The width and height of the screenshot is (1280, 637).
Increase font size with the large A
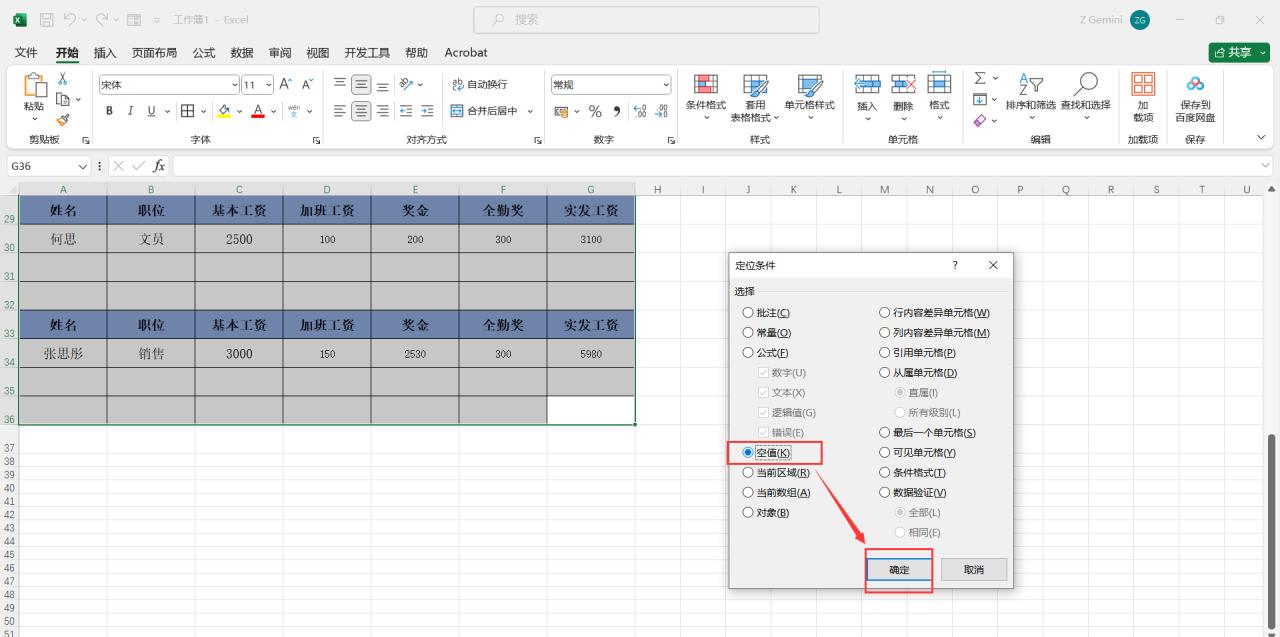285,85
